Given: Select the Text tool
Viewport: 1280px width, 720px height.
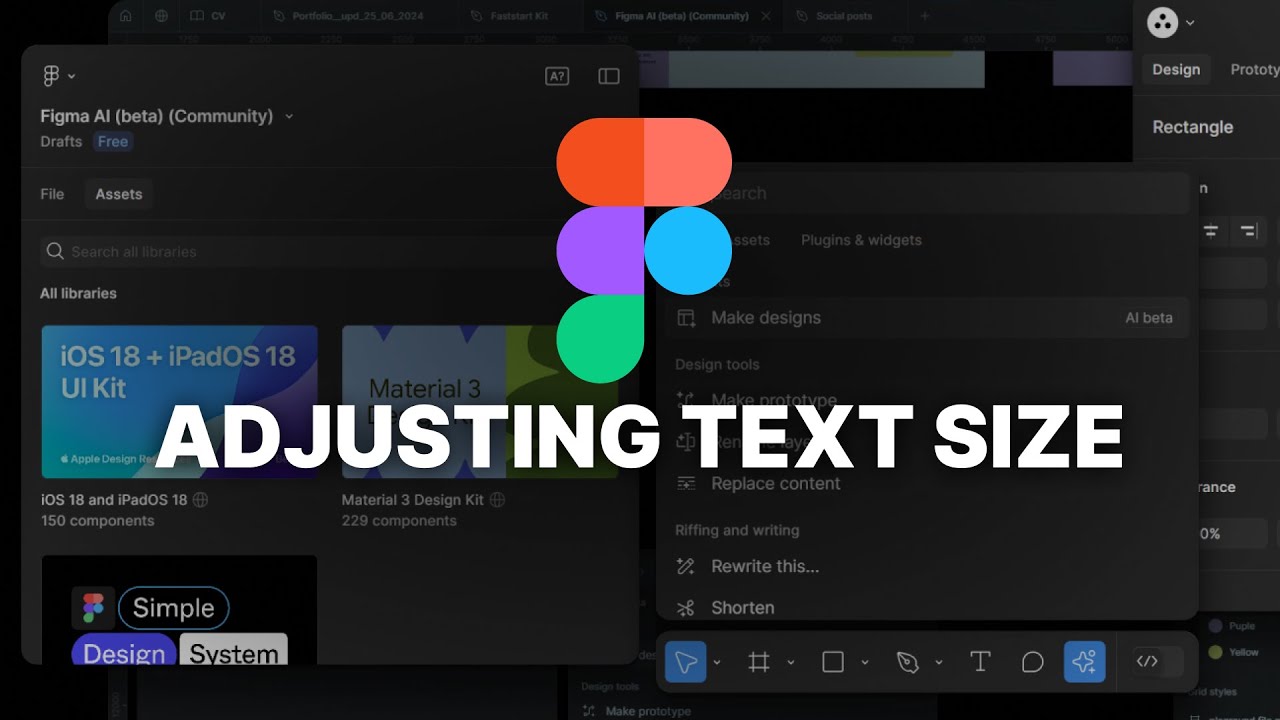Looking at the screenshot, I should 980,662.
